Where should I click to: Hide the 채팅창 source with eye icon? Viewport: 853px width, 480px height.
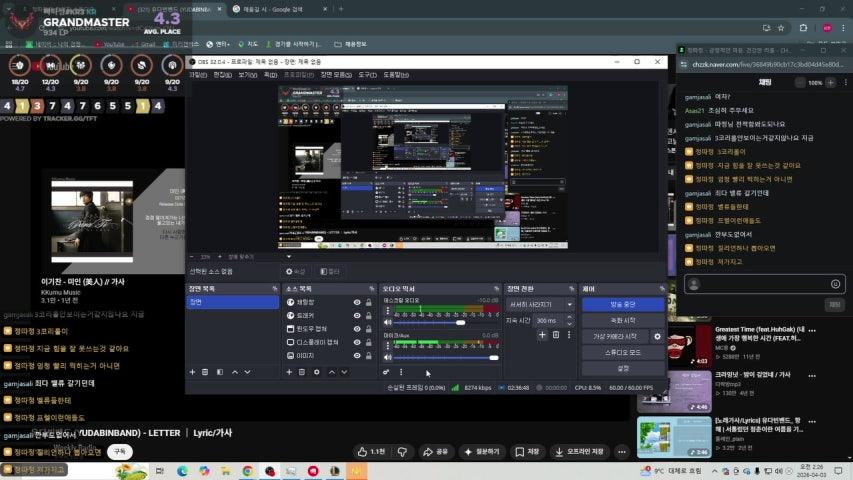point(357,302)
